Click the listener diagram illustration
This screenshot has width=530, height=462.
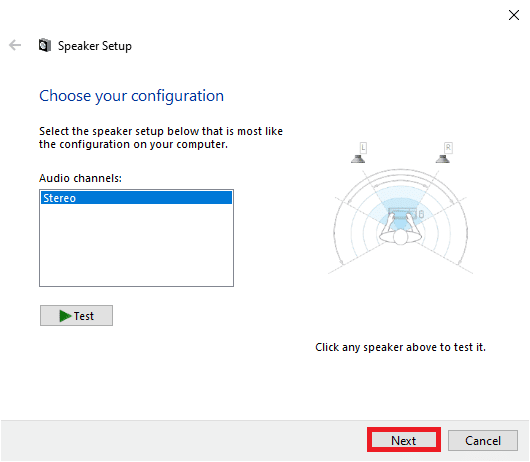pyautogui.click(x=401, y=221)
